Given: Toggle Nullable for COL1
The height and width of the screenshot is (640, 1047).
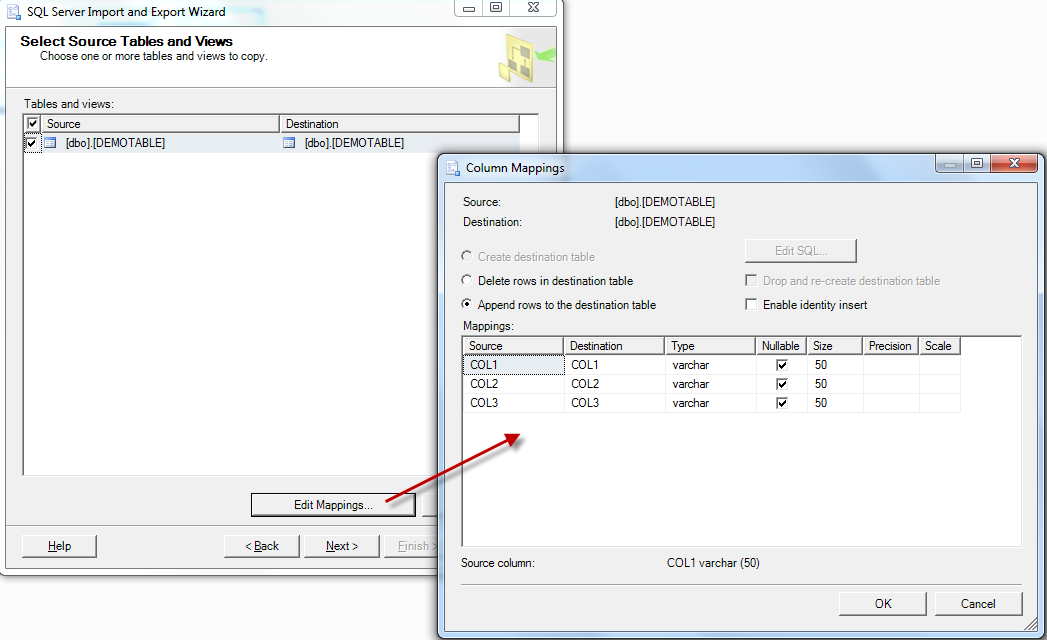Looking at the screenshot, I should tap(782, 365).
